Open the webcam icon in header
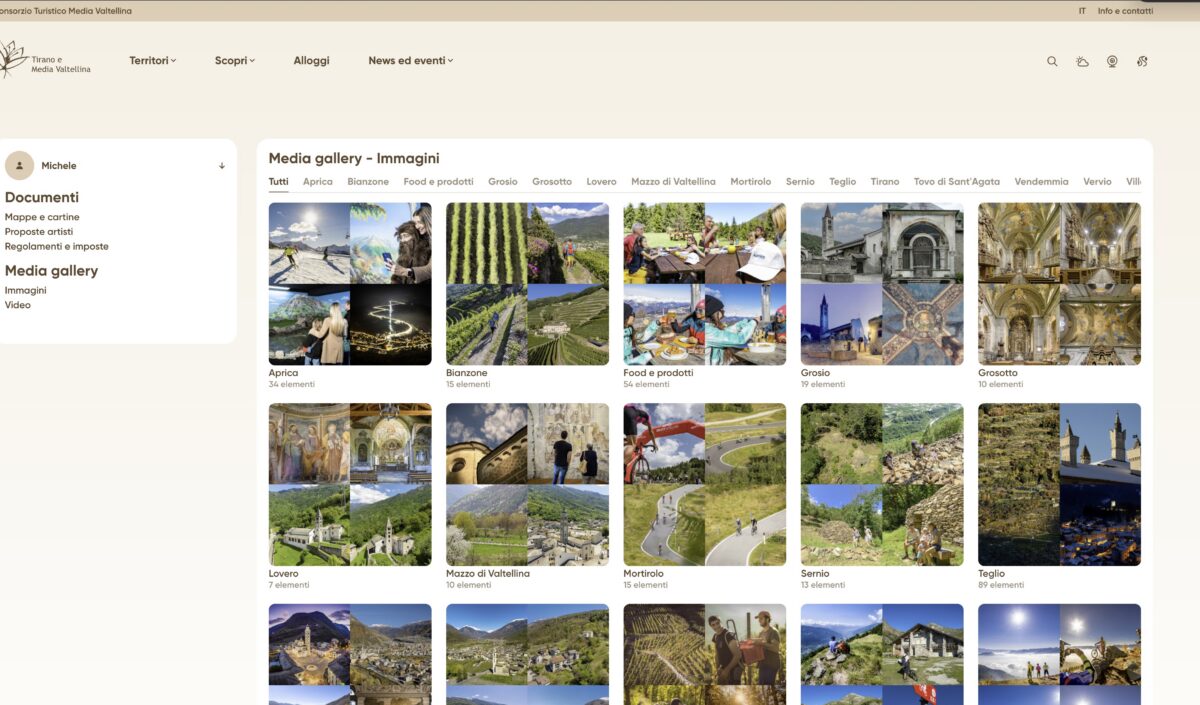This screenshot has height=705, width=1200. pyautogui.click(x=1112, y=61)
